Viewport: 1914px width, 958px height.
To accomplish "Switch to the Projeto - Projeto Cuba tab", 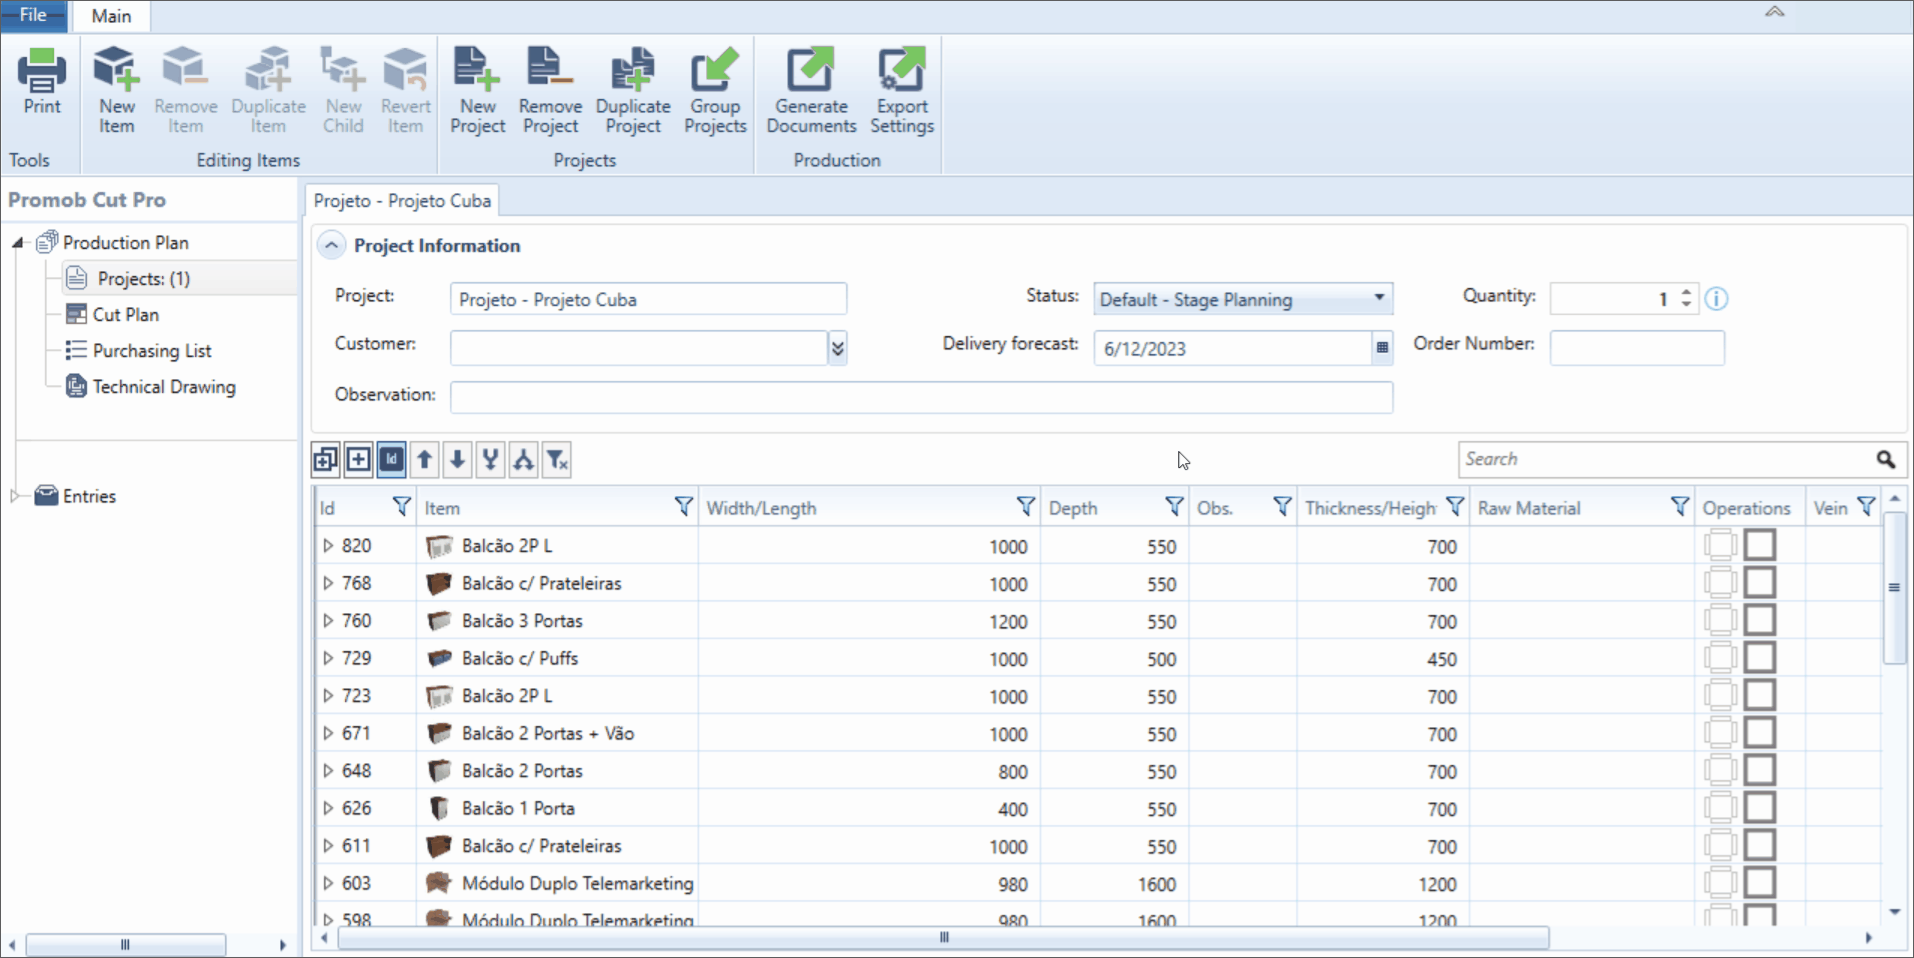I will pos(402,200).
